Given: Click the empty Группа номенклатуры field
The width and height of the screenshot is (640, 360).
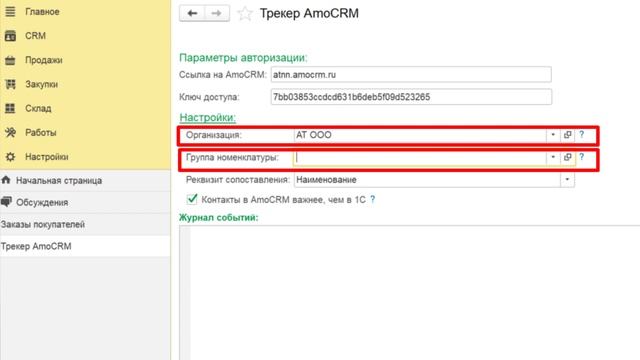Looking at the screenshot, I should click(420, 158).
